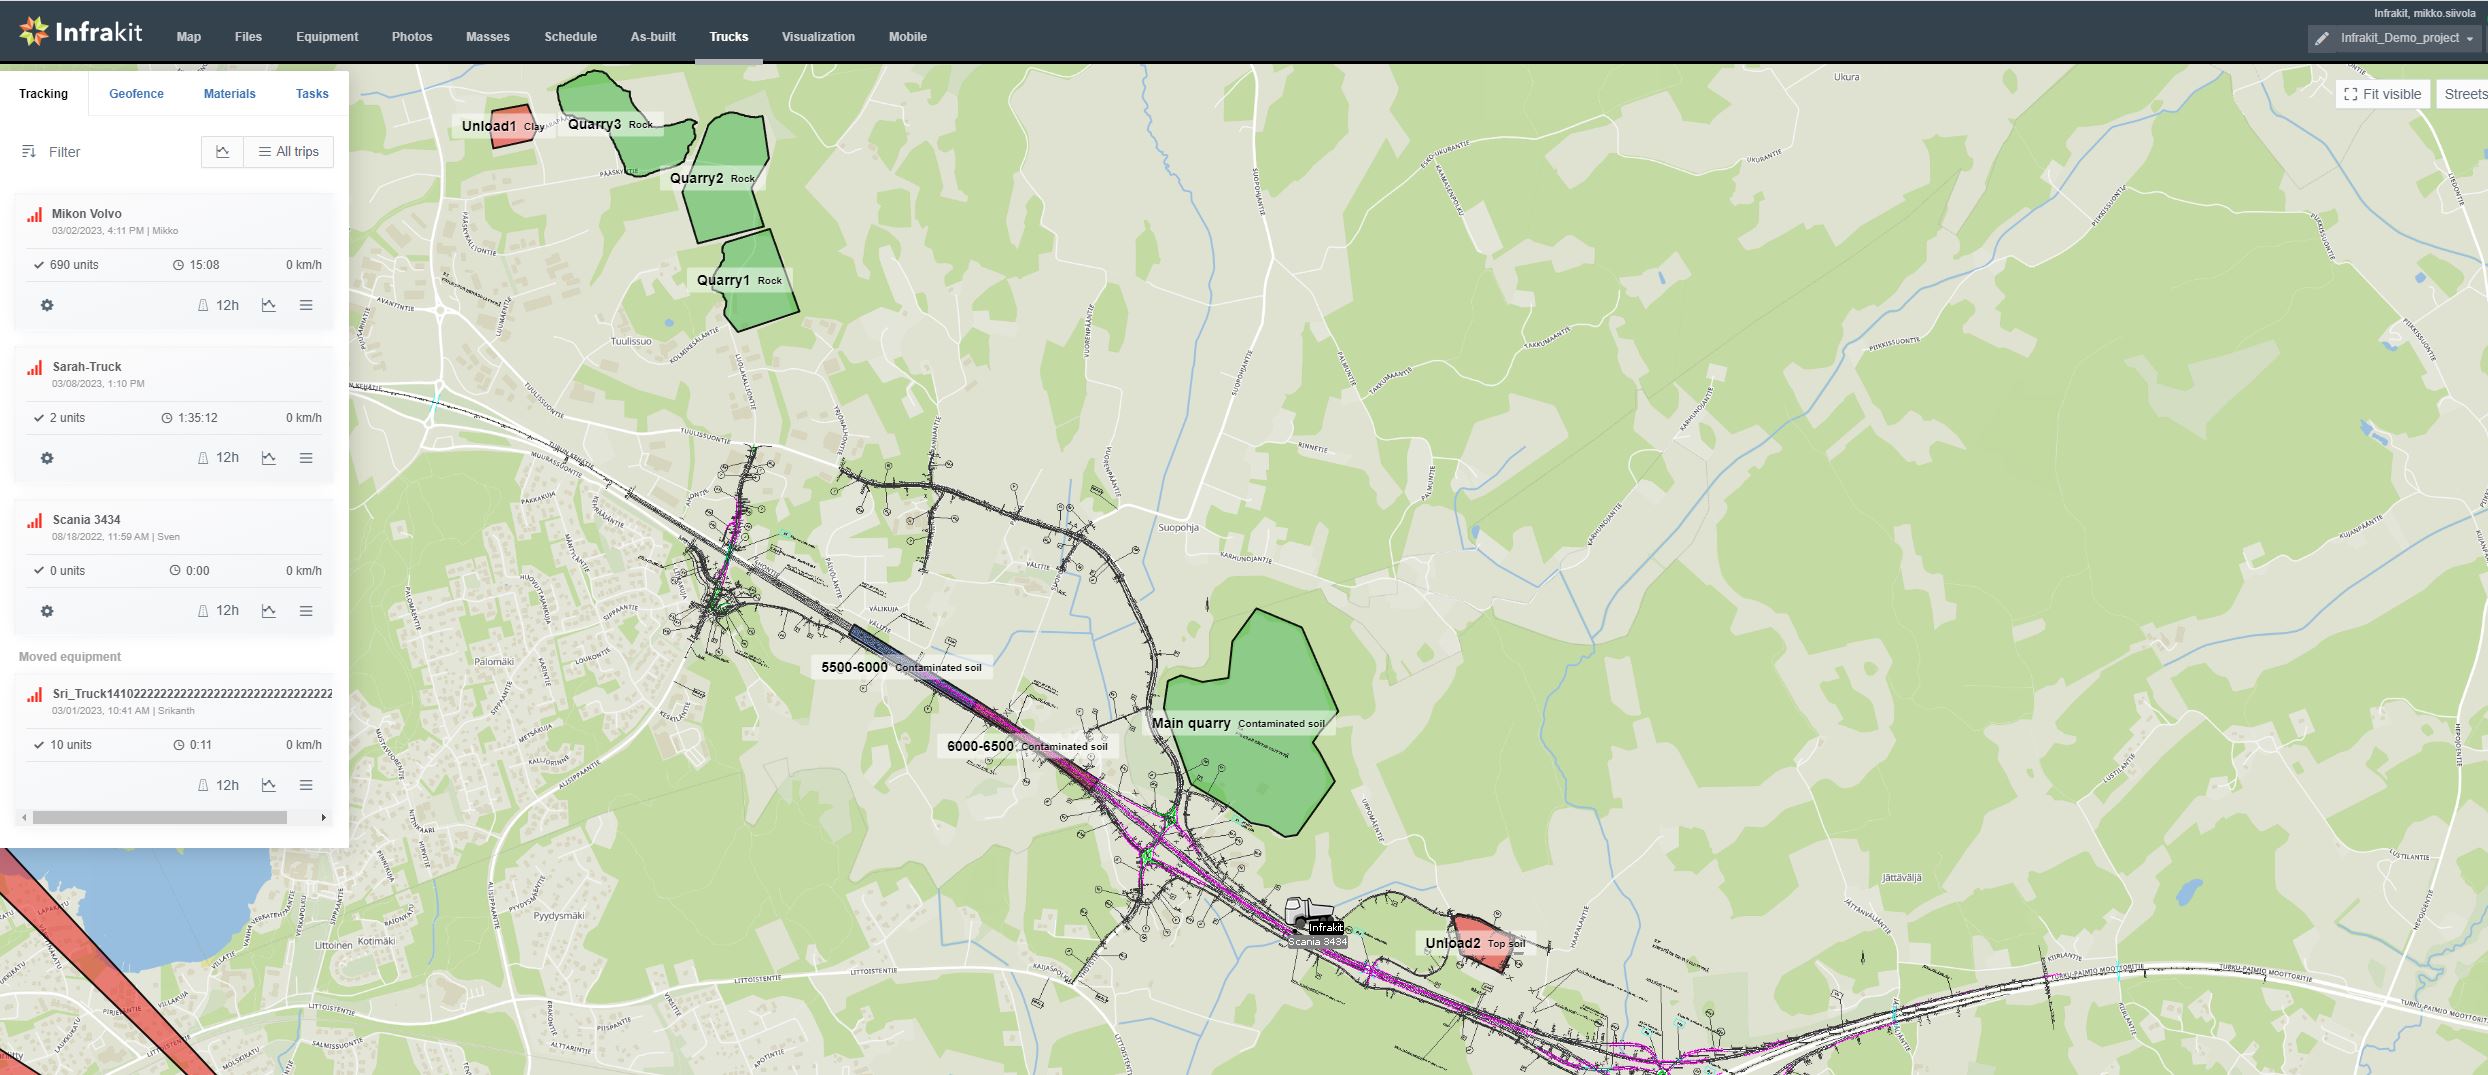Click the scrollbar right arrow in tracking panel
Viewport: 2488px width, 1075px height.
pyautogui.click(x=323, y=818)
